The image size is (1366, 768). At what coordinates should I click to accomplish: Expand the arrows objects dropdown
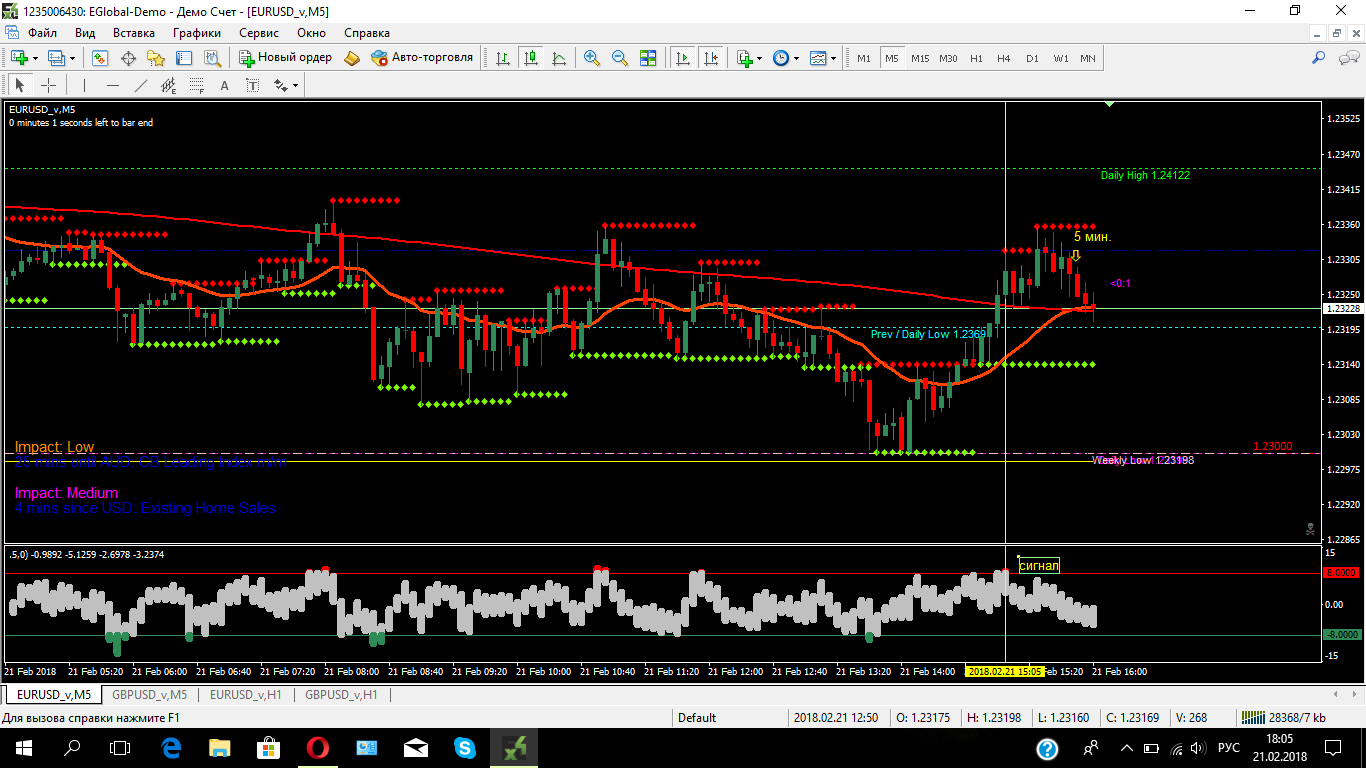[x=296, y=85]
